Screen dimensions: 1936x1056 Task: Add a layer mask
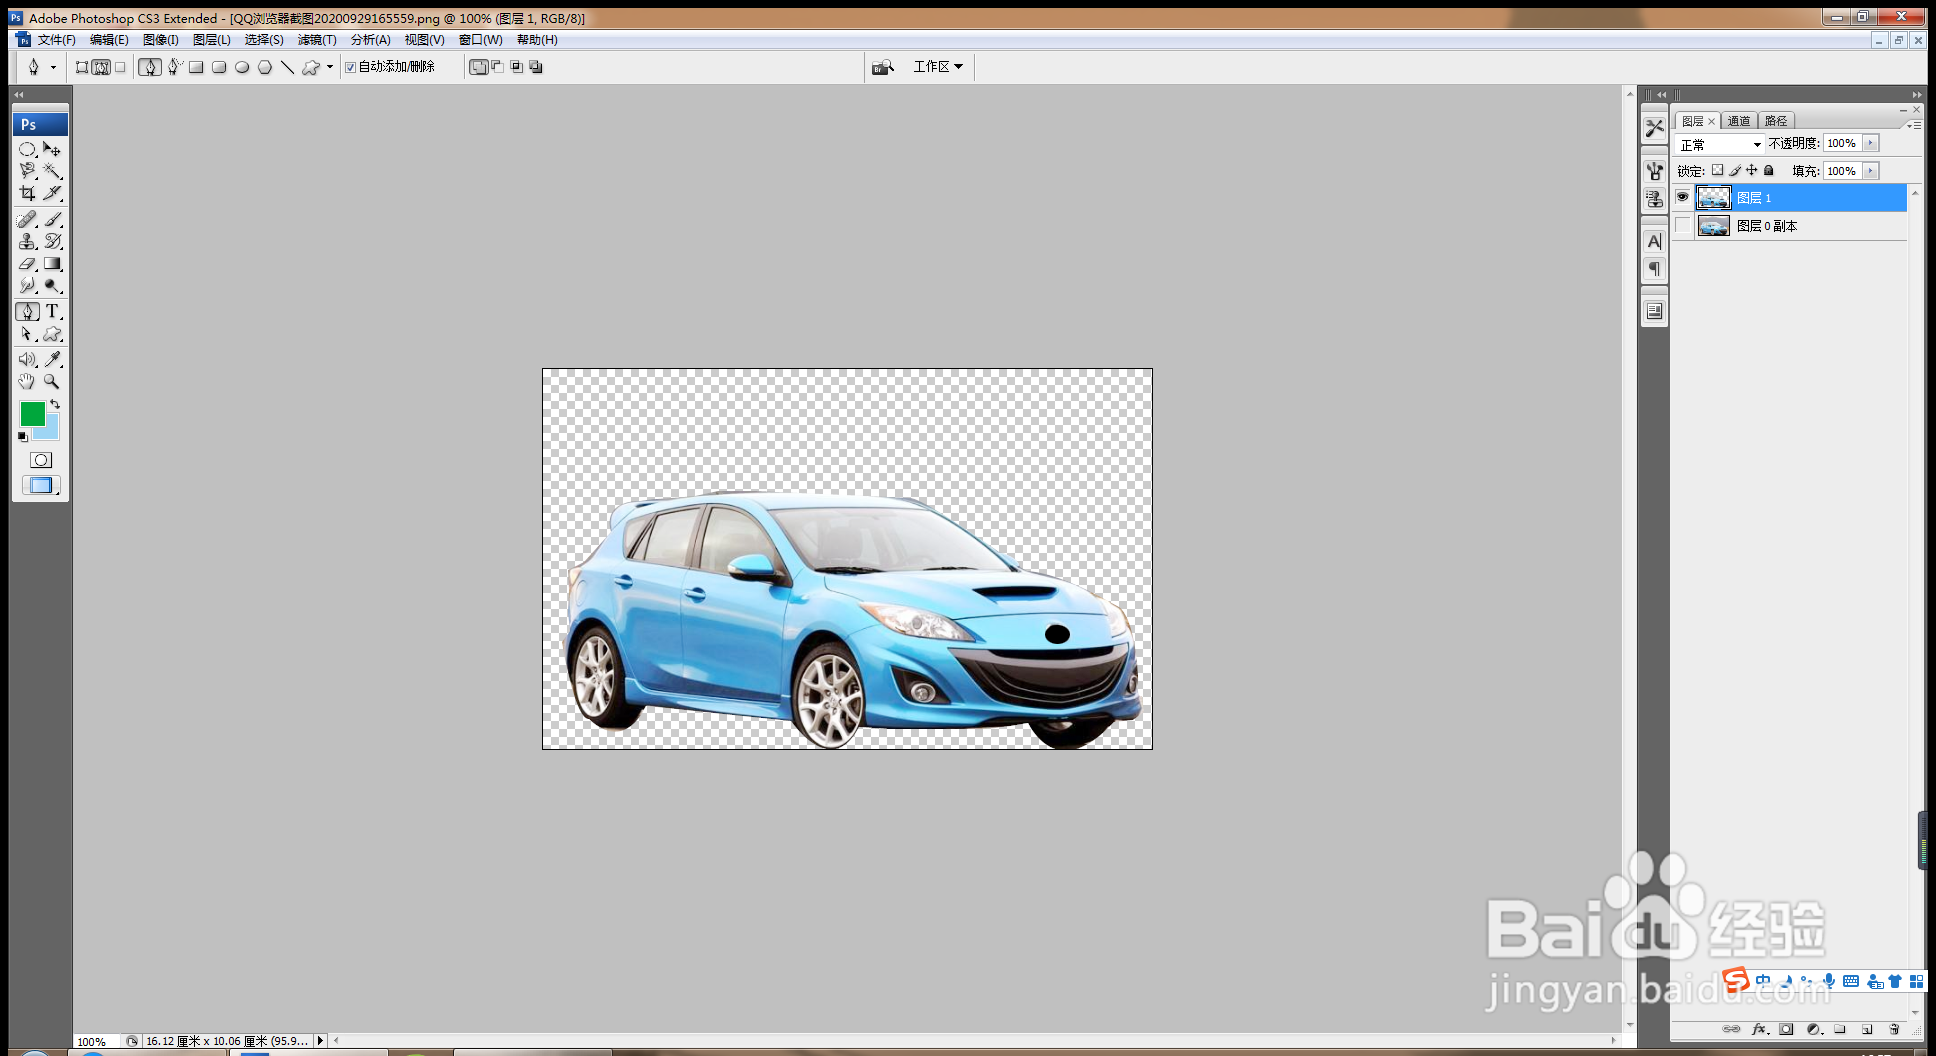[x=1786, y=1029]
